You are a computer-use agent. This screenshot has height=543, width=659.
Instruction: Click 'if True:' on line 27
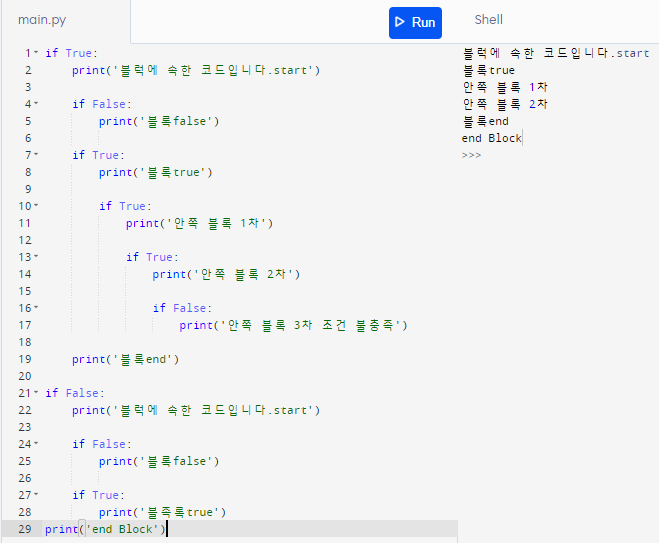(x=98, y=495)
